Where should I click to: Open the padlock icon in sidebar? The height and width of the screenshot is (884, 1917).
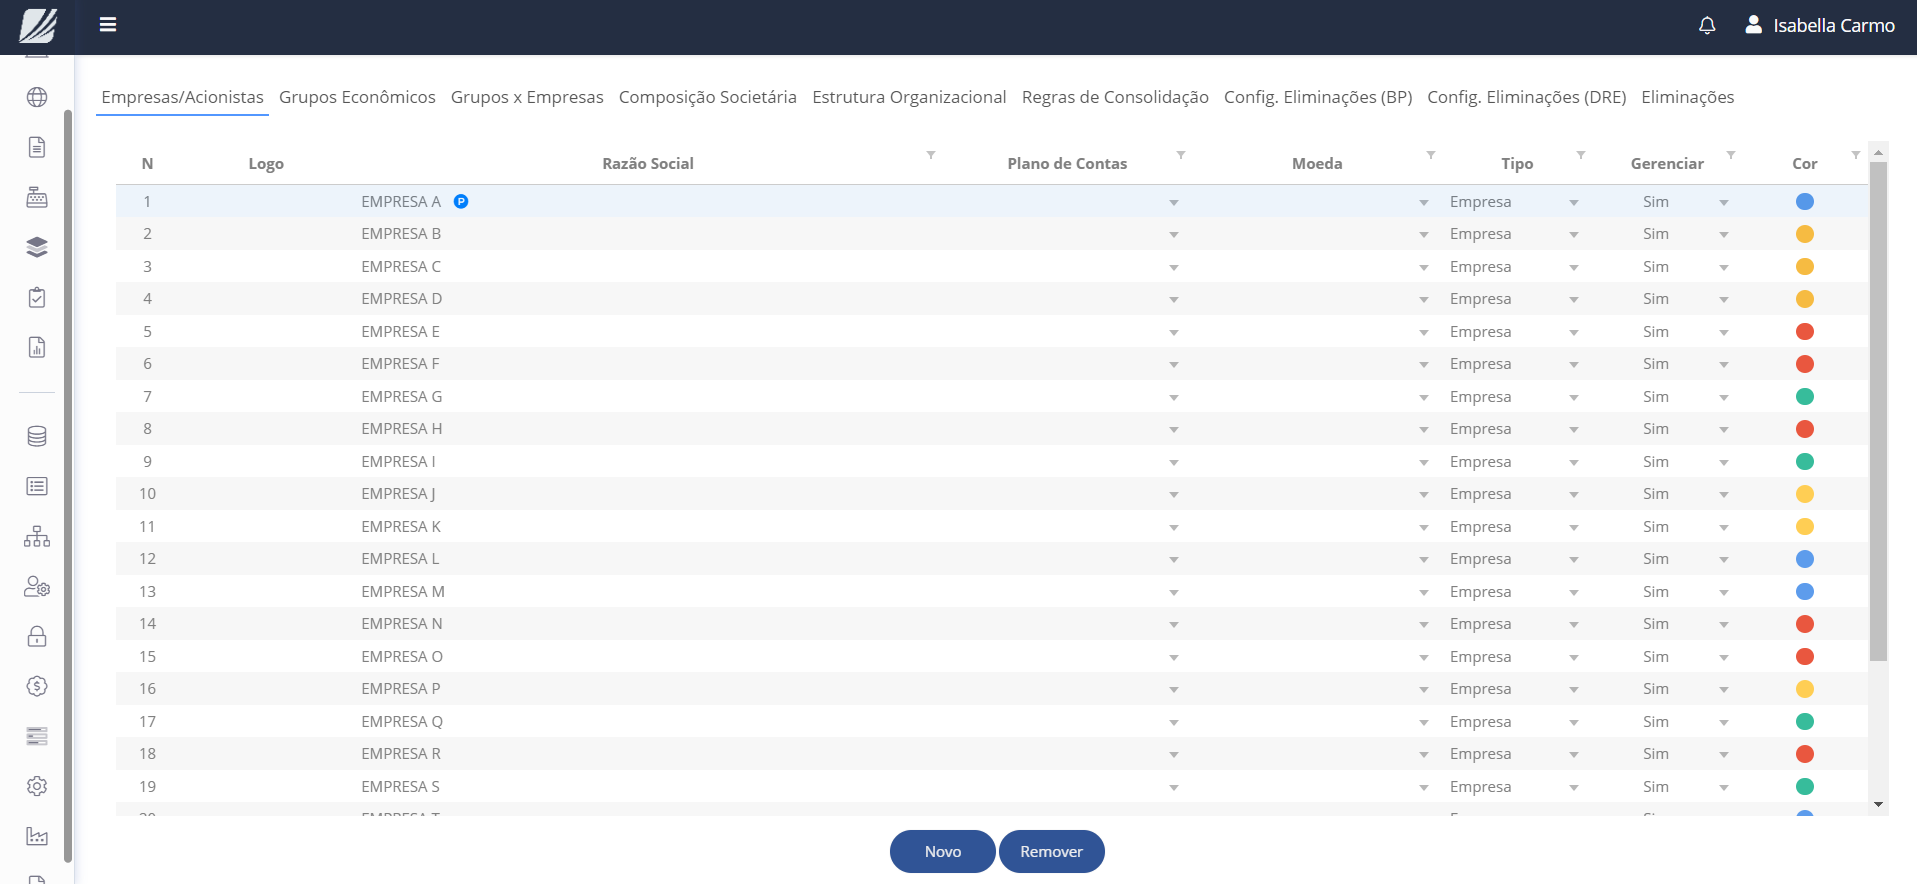point(37,636)
